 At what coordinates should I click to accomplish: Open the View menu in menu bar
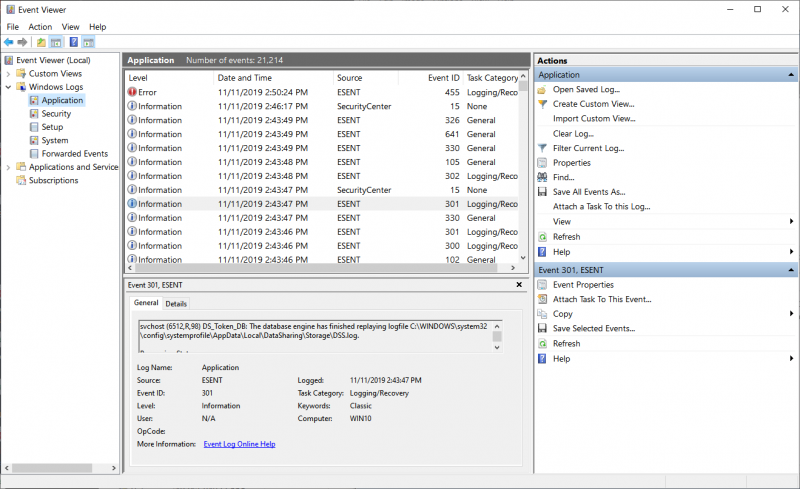pos(70,27)
